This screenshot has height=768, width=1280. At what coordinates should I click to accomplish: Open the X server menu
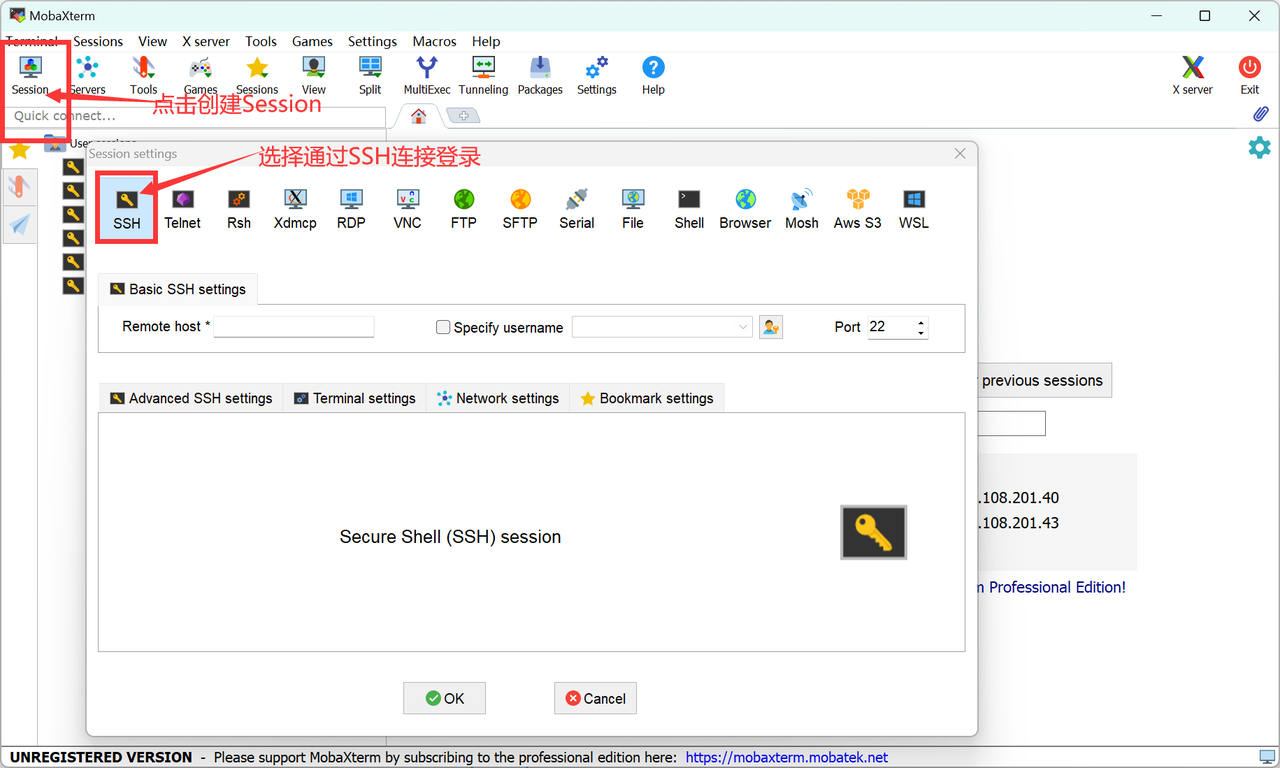click(206, 41)
